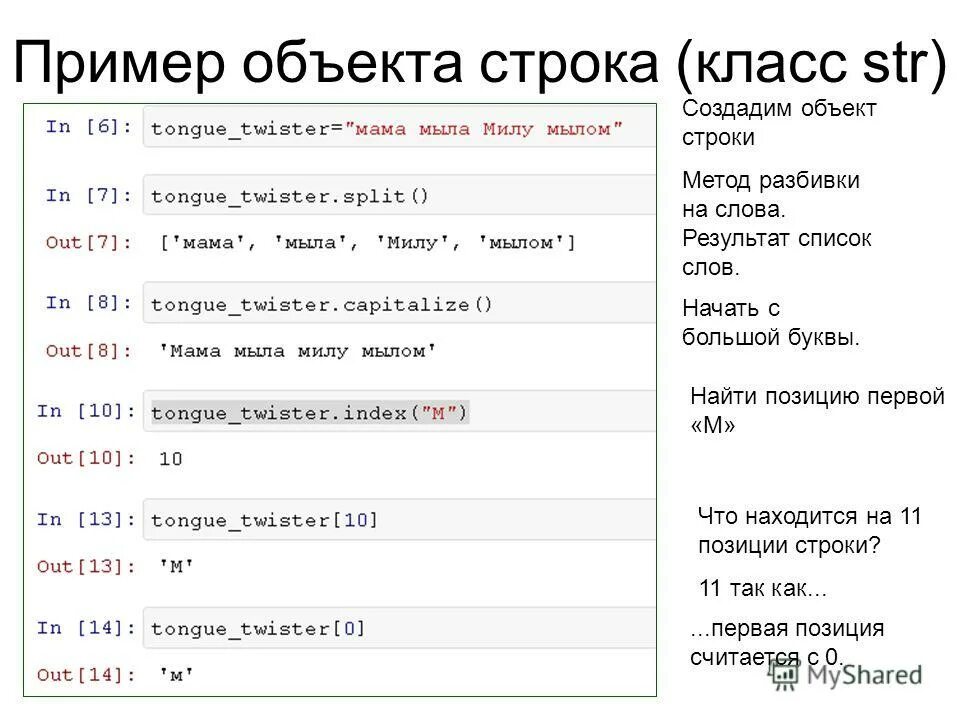Select the In [14]: prompt label
This screenshot has width=960, height=720.
pyautogui.click(x=86, y=628)
